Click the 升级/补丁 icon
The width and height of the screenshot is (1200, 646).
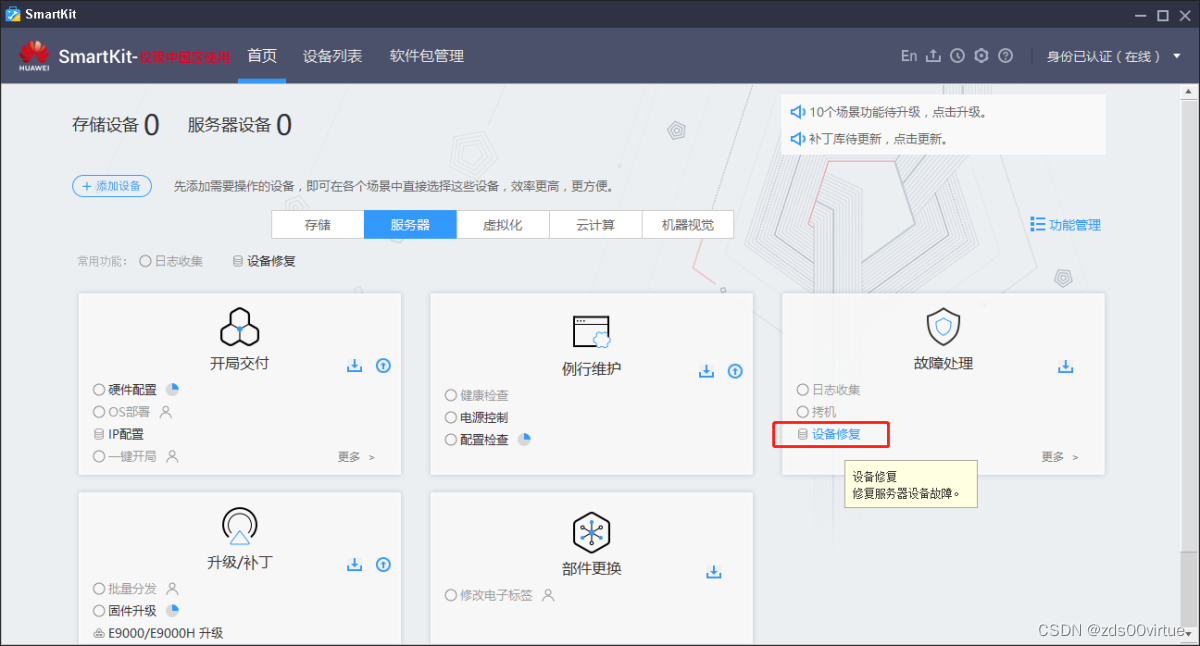click(x=240, y=527)
